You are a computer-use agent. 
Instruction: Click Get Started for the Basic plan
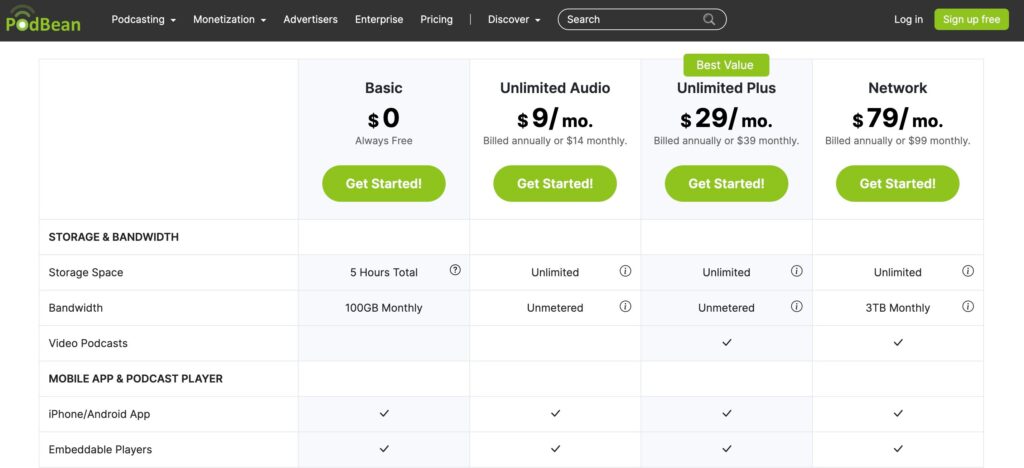pos(384,183)
